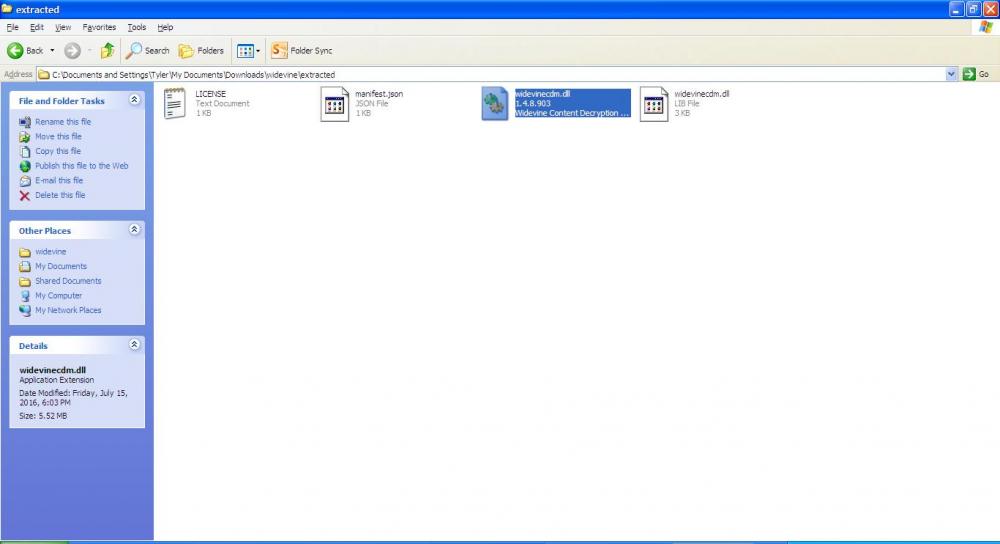The width and height of the screenshot is (1000, 544).
Task: Launch Folder Sync from toolbar
Action: click(302, 50)
